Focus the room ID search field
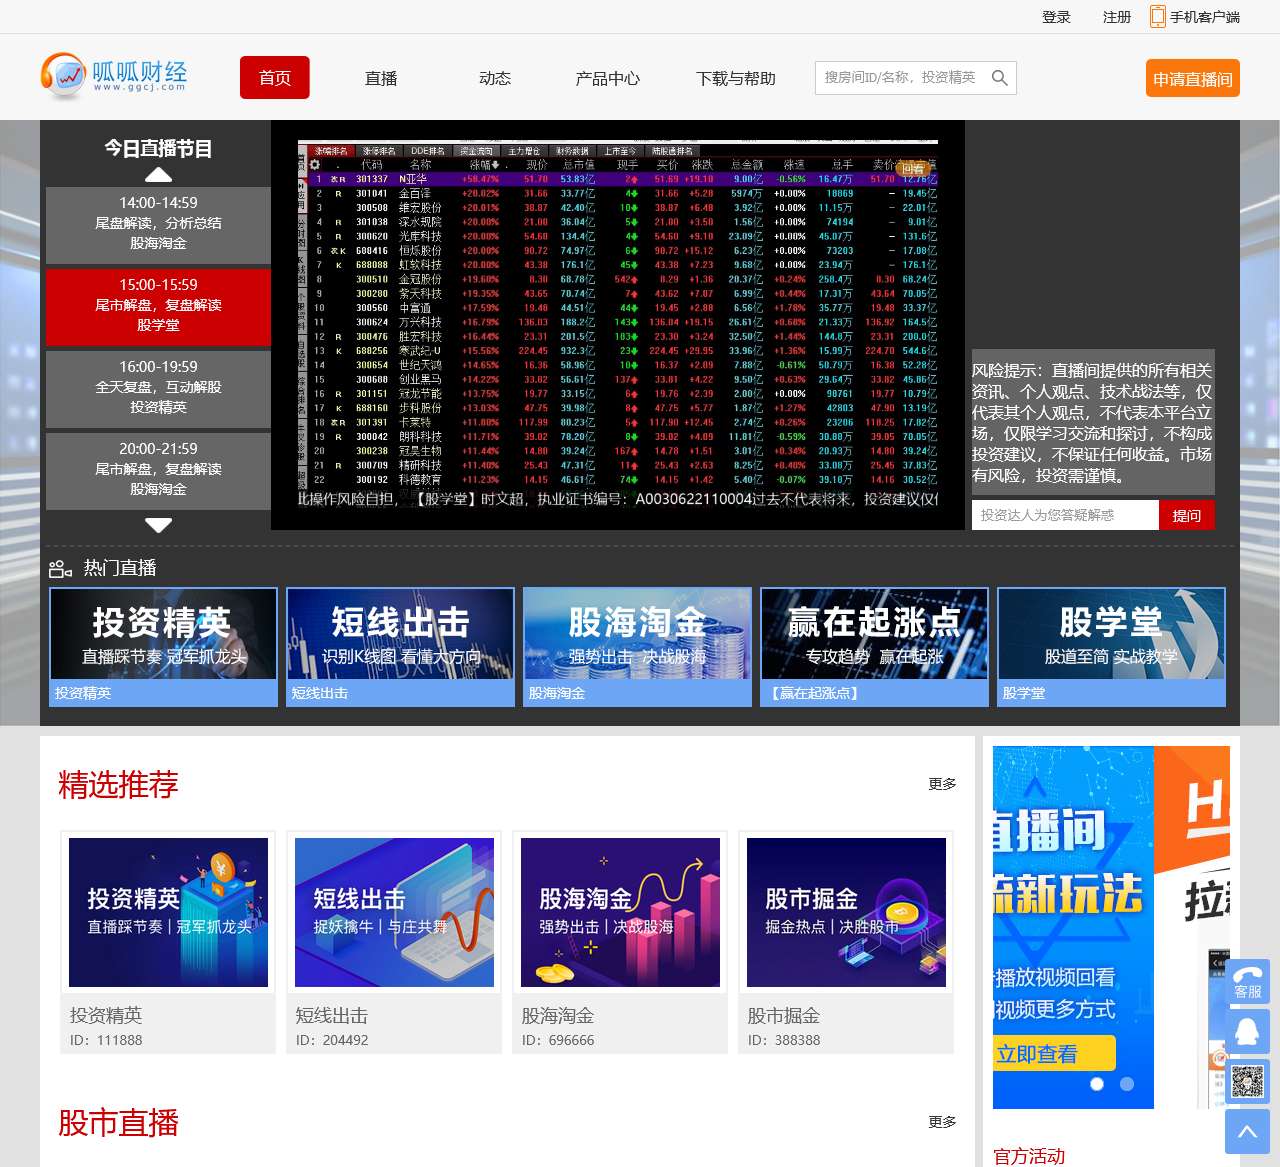The image size is (1280, 1167). click(900, 78)
